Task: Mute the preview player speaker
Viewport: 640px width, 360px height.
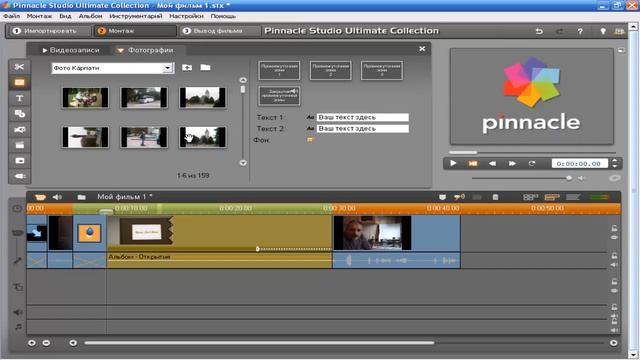Action: pos(581,178)
